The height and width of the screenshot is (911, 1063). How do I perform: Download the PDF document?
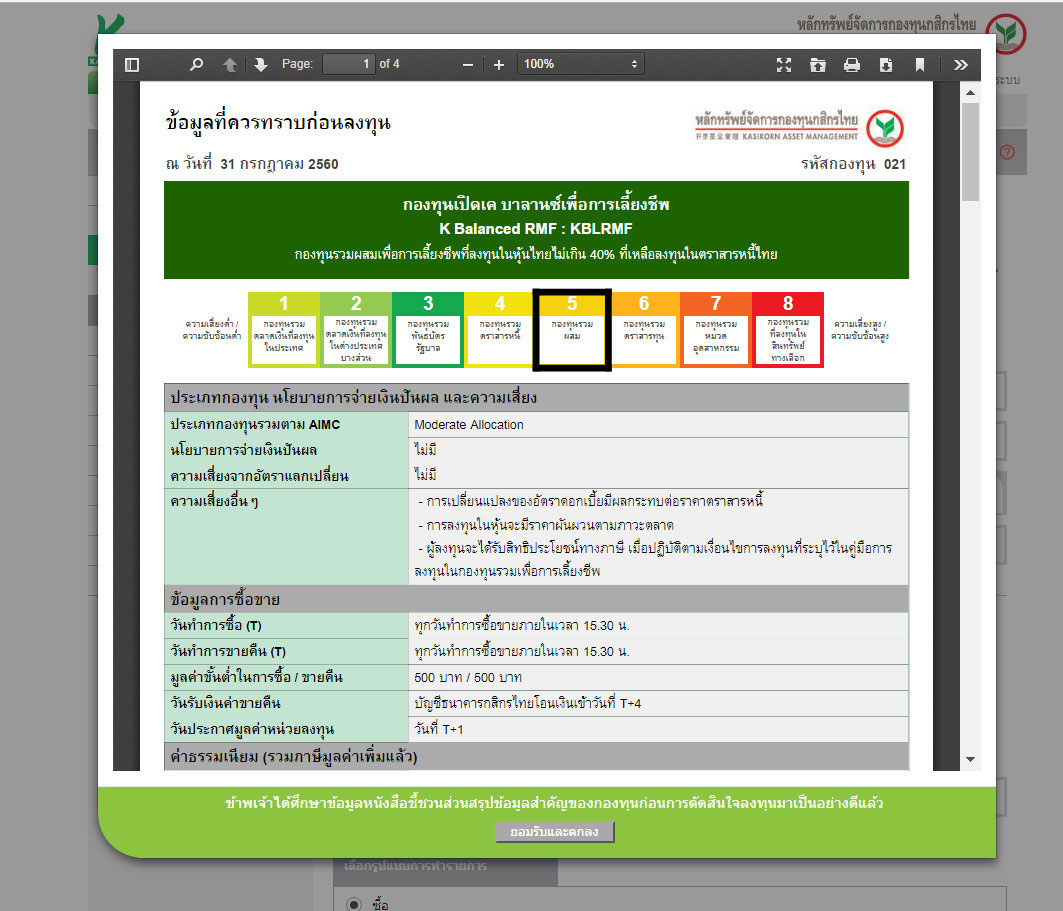pos(885,64)
